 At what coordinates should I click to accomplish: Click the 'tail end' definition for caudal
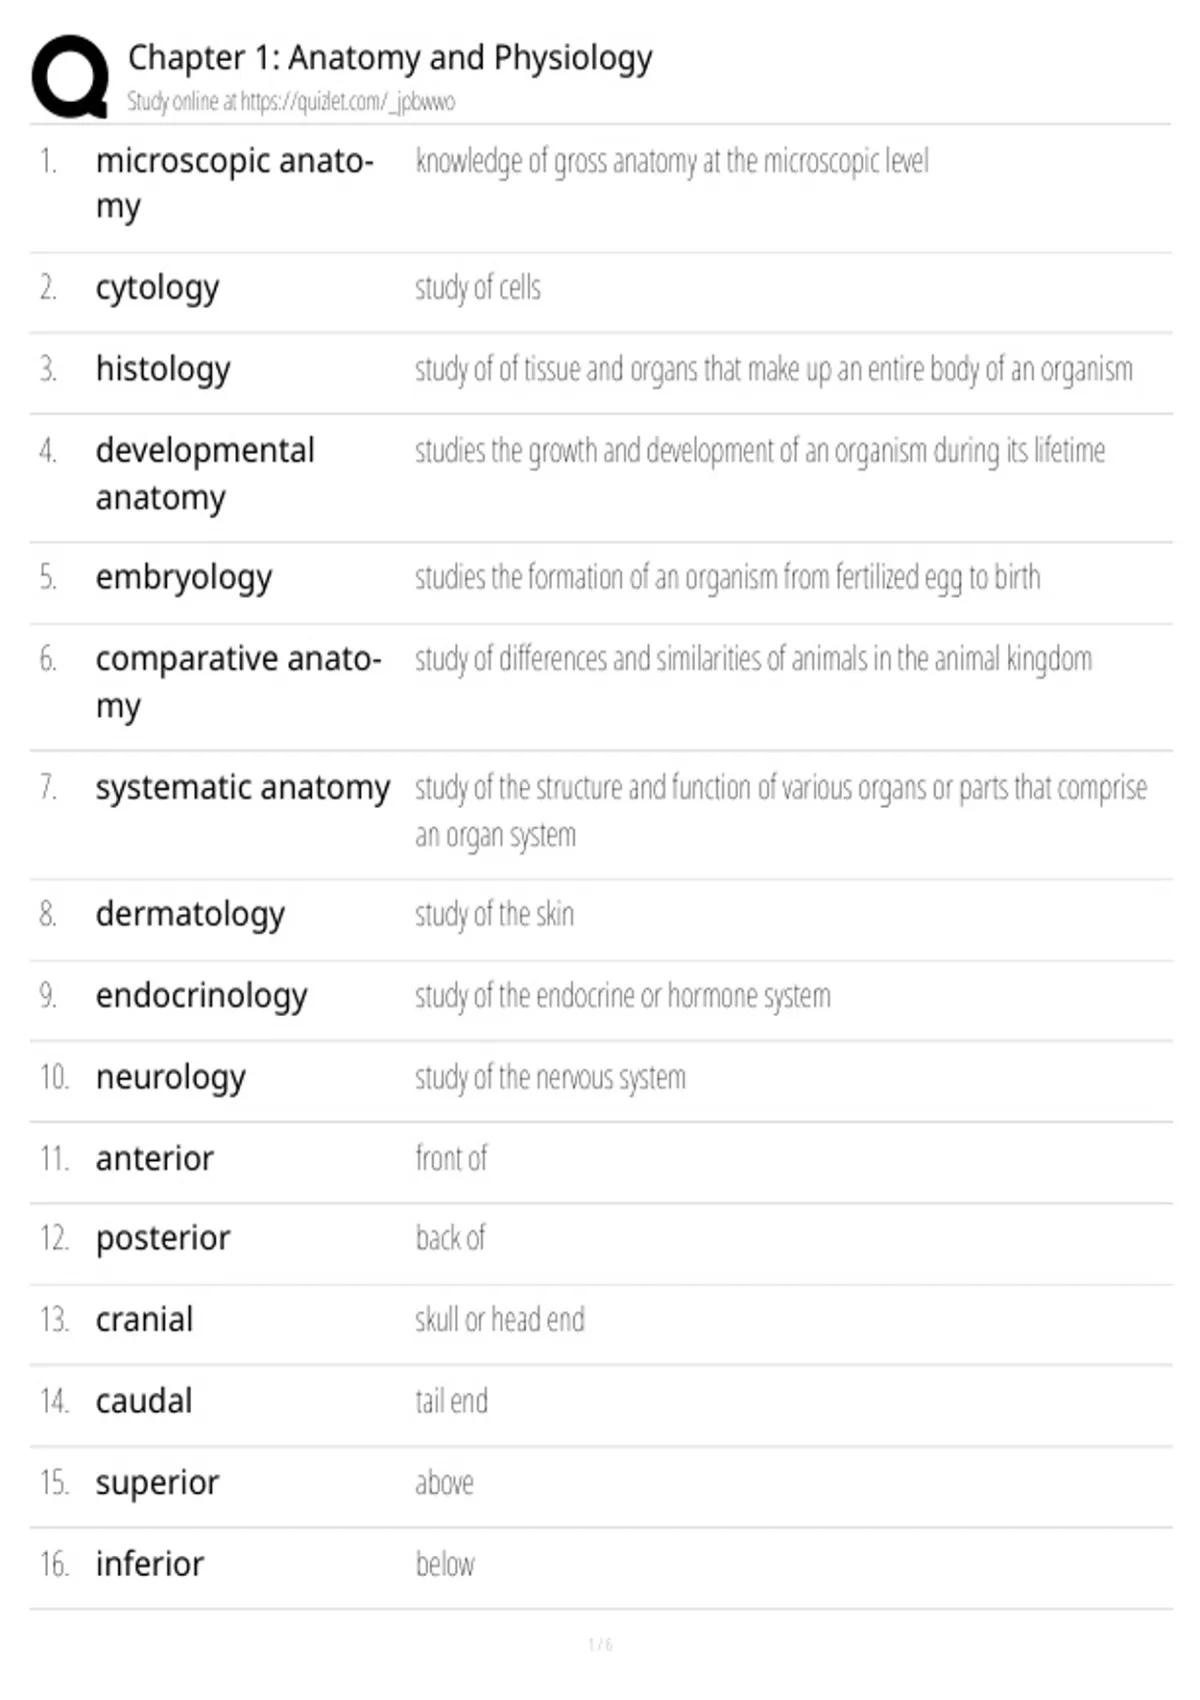[452, 1401]
